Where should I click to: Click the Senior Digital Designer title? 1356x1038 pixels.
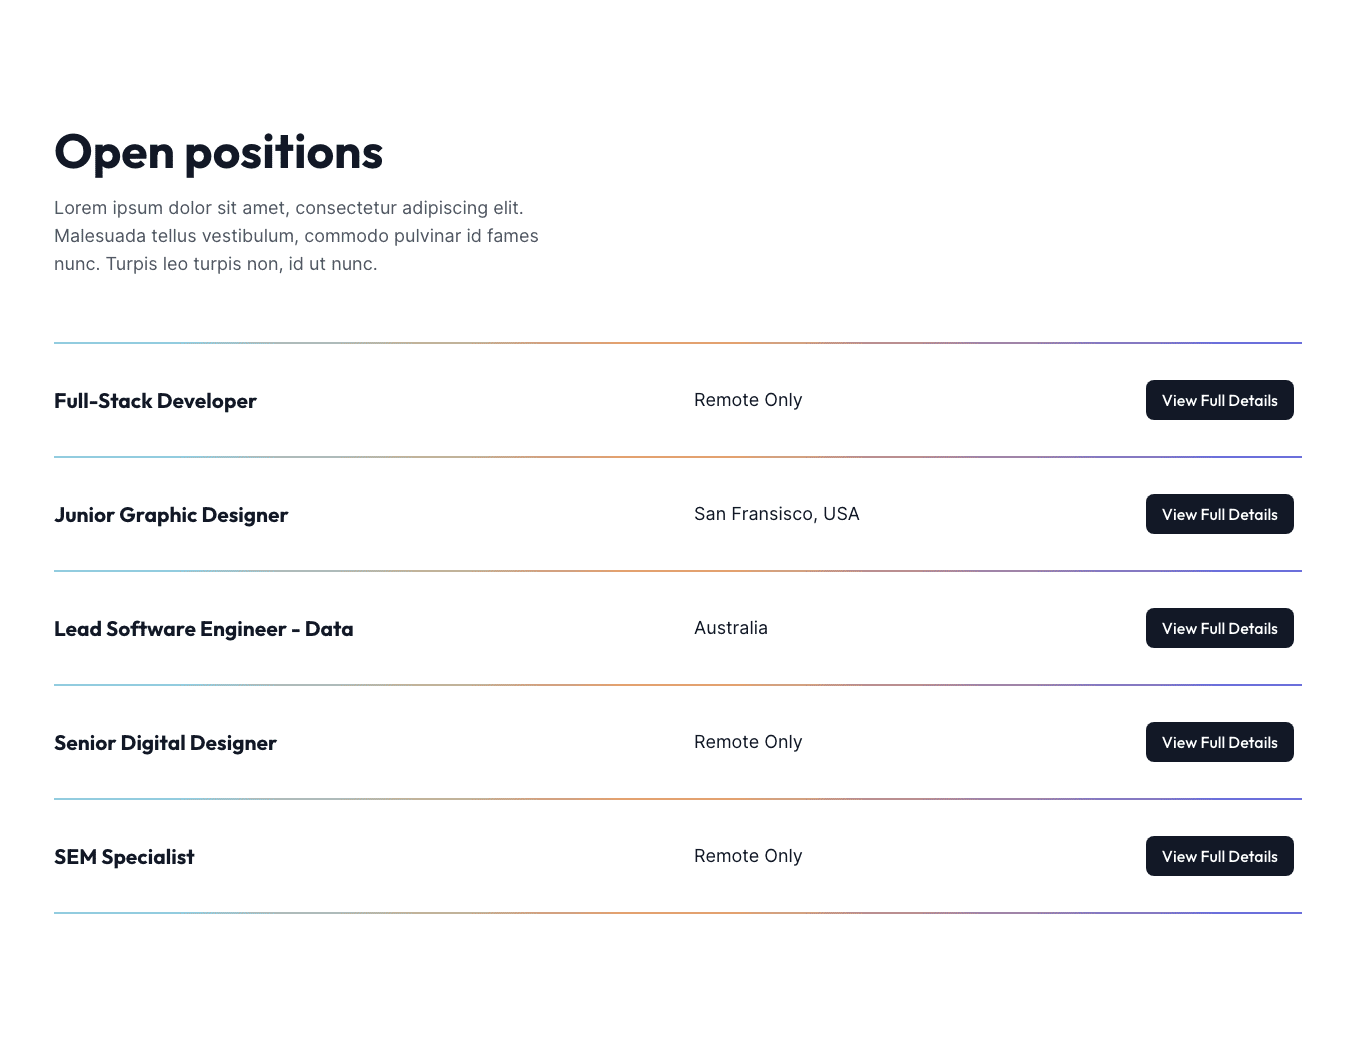click(165, 743)
